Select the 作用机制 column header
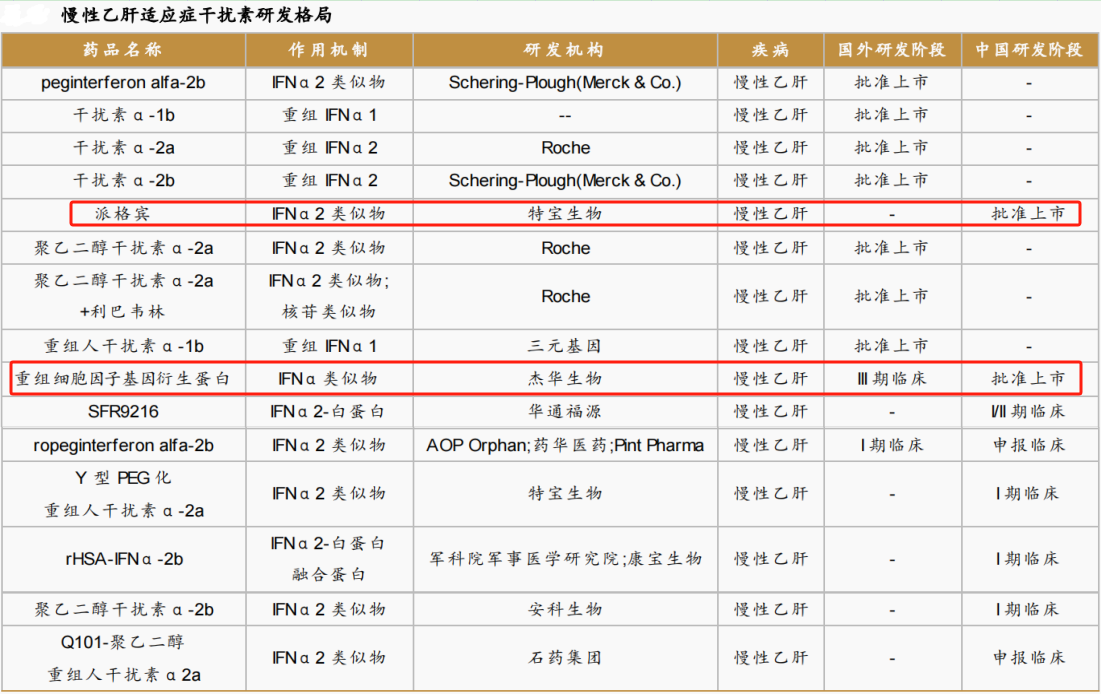This screenshot has height=694, width=1101. pos(328,50)
